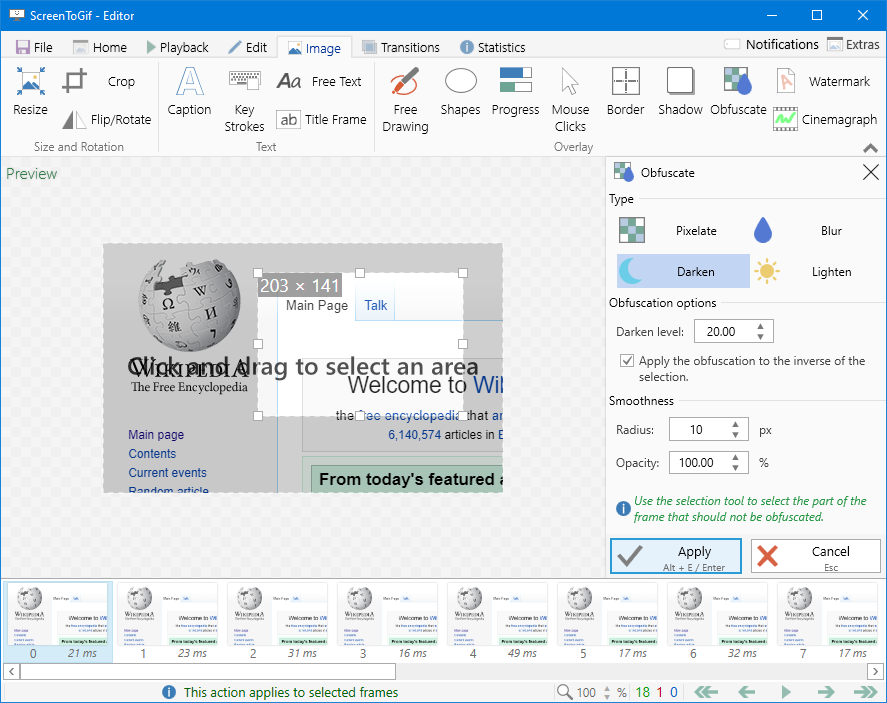Select frame 3 thumbnail
This screenshot has height=703, width=887.
click(x=387, y=622)
